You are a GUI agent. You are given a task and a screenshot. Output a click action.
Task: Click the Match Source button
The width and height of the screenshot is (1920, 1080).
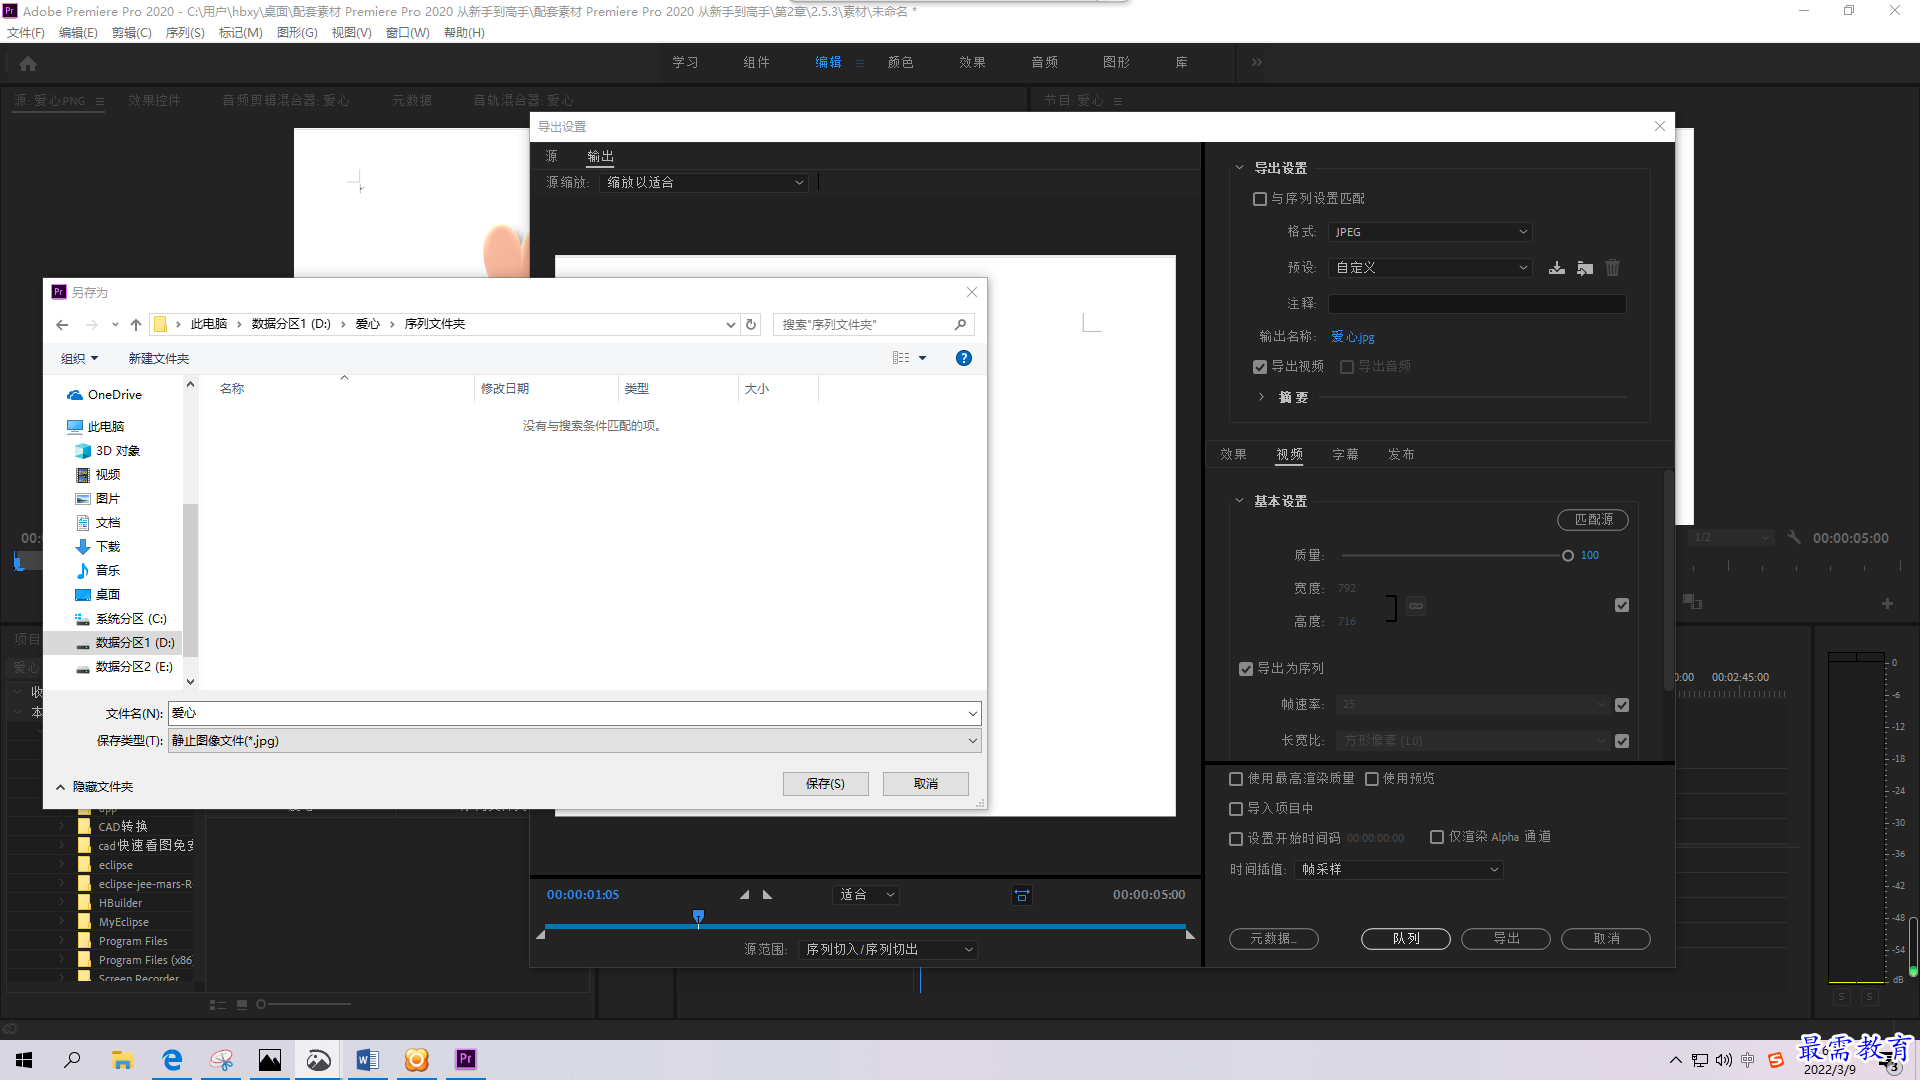[x=1592, y=520]
